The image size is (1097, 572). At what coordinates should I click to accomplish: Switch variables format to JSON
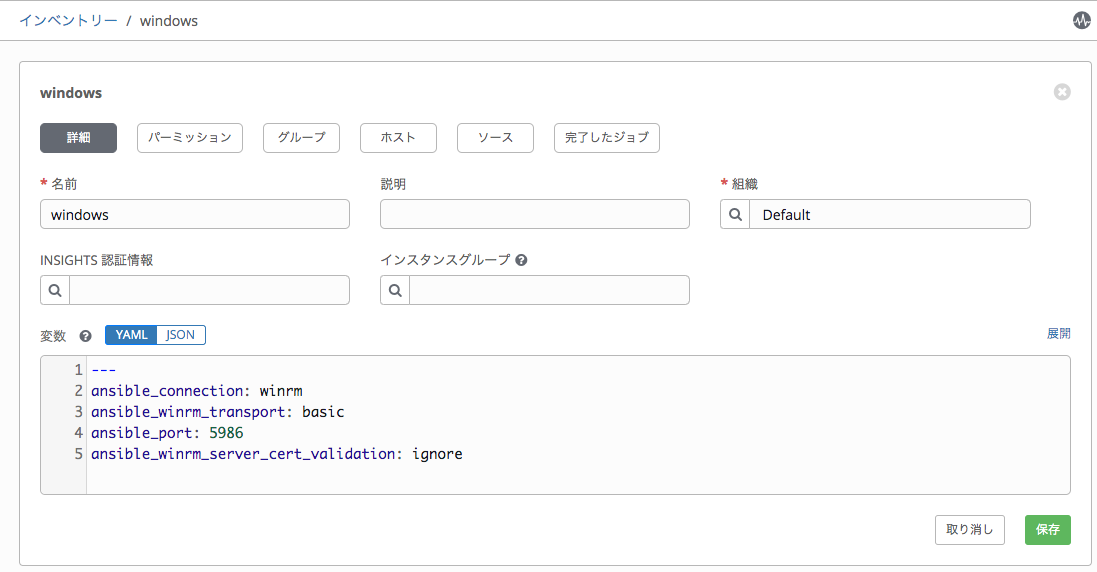pyautogui.click(x=181, y=335)
